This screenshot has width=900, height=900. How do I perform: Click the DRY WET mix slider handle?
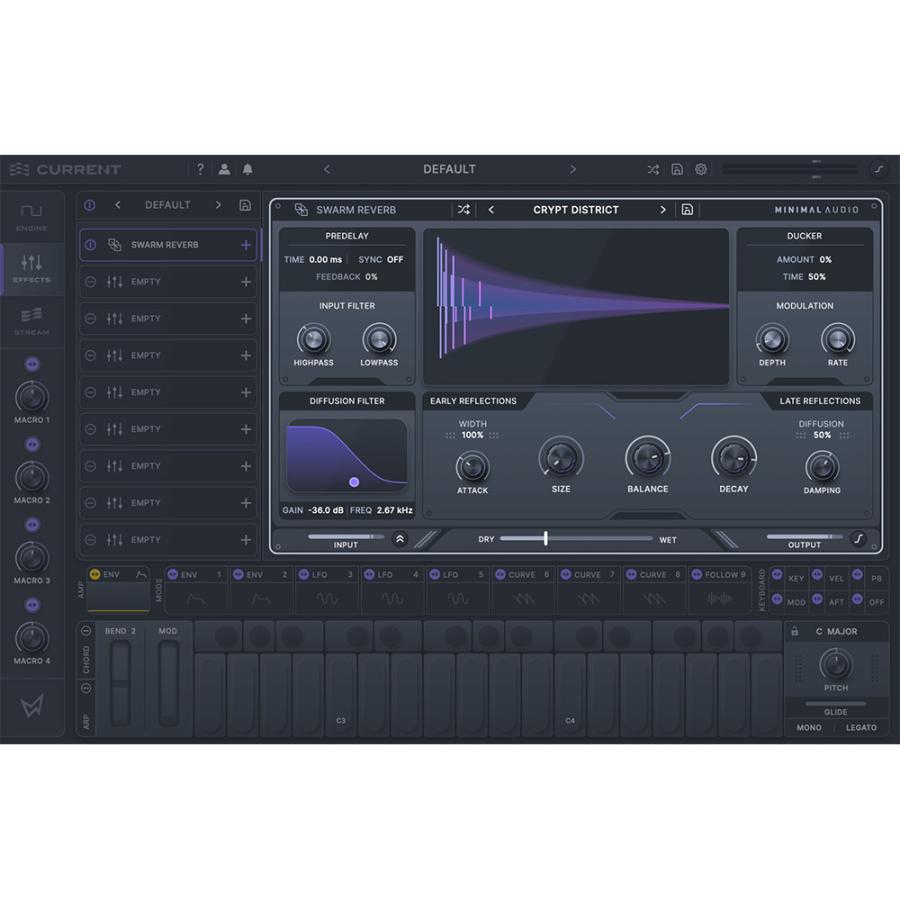click(545, 538)
